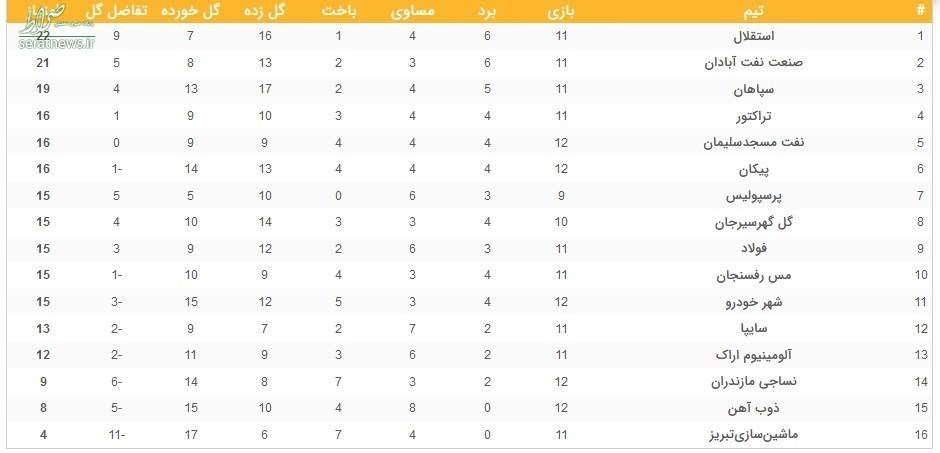Click the گل خورده column header
Viewport: 940px width, 453px height.
click(x=191, y=11)
